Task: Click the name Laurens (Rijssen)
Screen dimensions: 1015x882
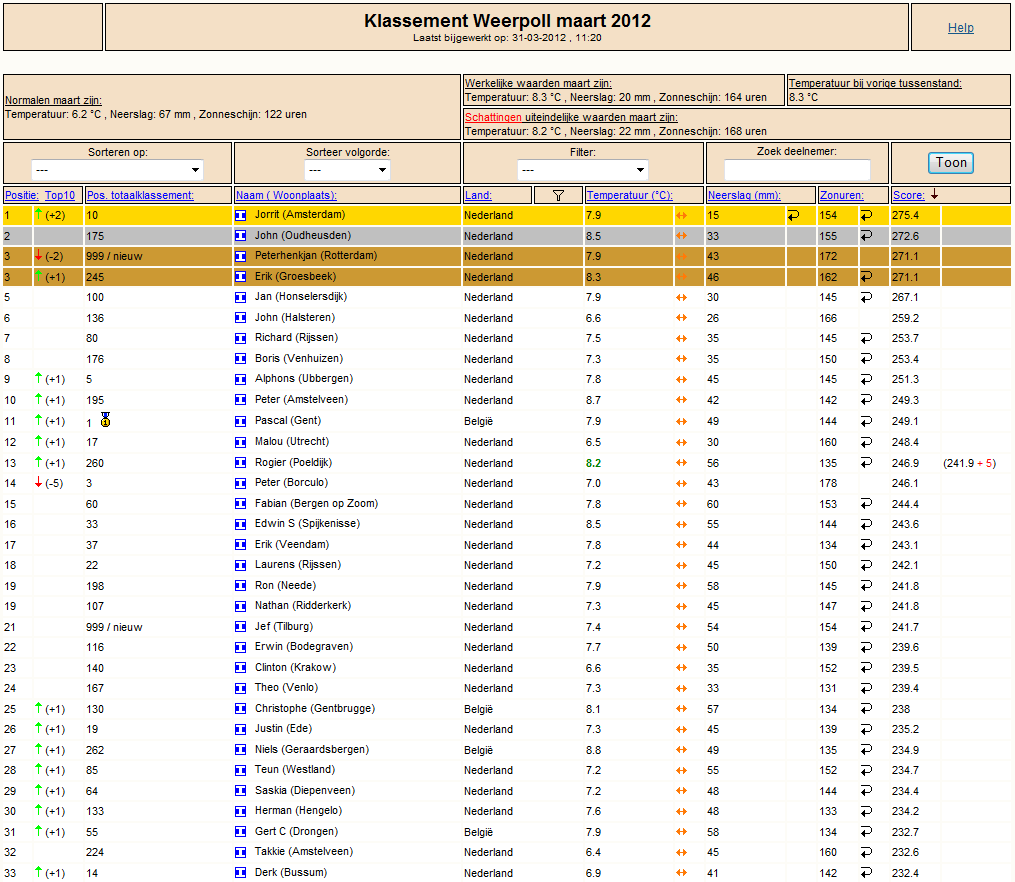Action: click(298, 565)
